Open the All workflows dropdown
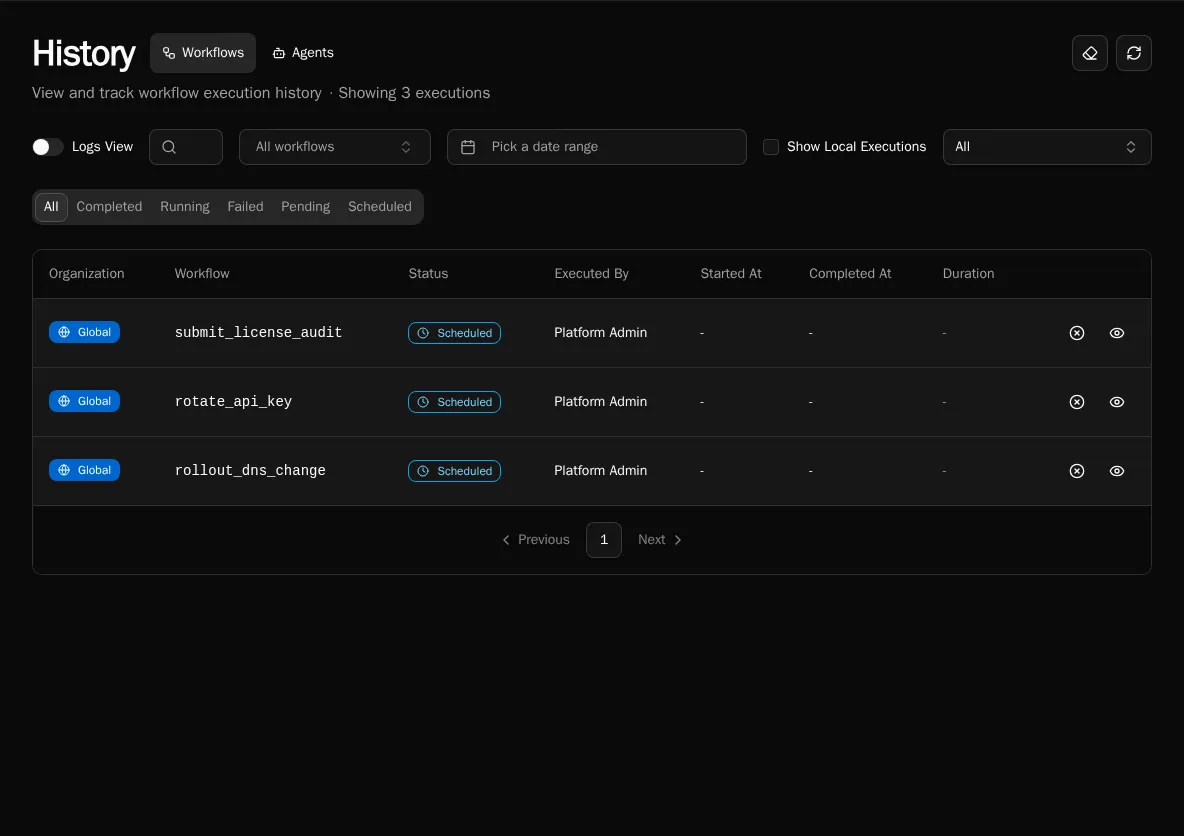The width and height of the screenshot is (1184, 836). coord(334,147)
